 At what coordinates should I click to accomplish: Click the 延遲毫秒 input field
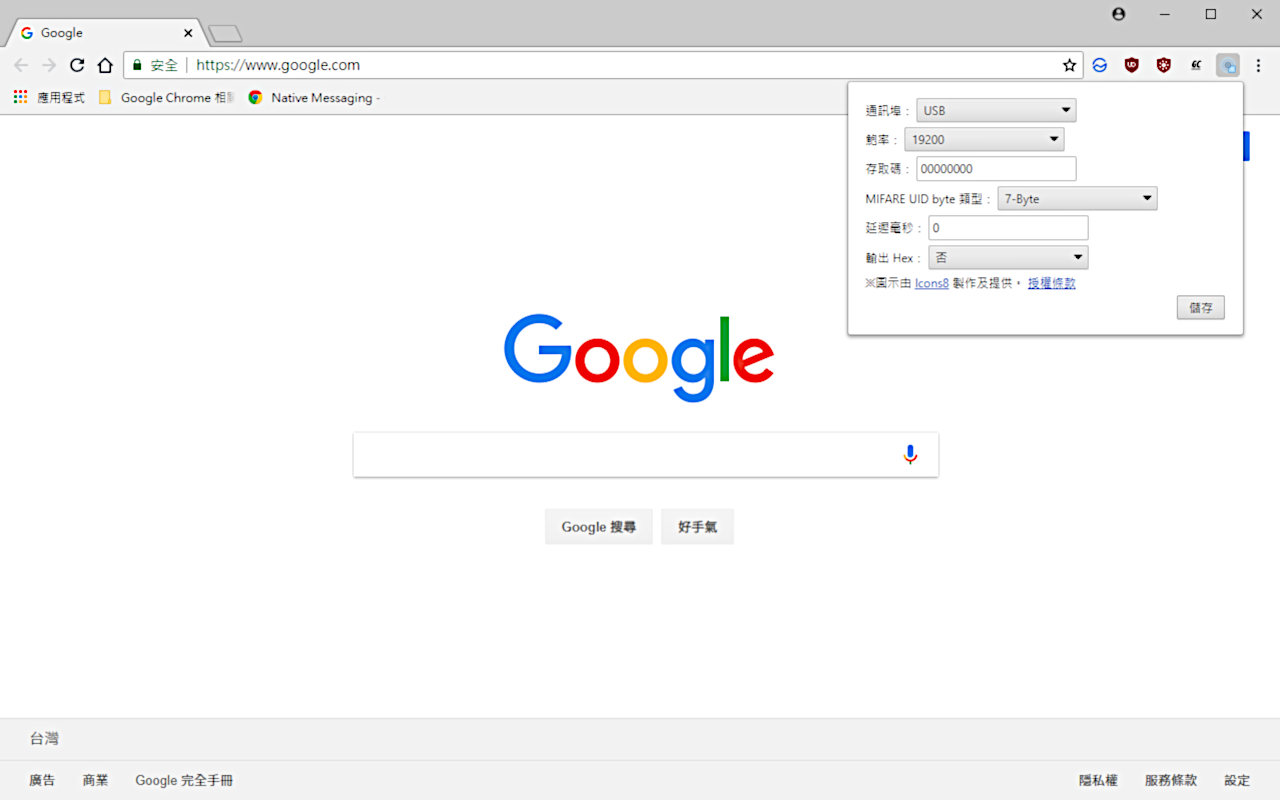(1008, 228)
